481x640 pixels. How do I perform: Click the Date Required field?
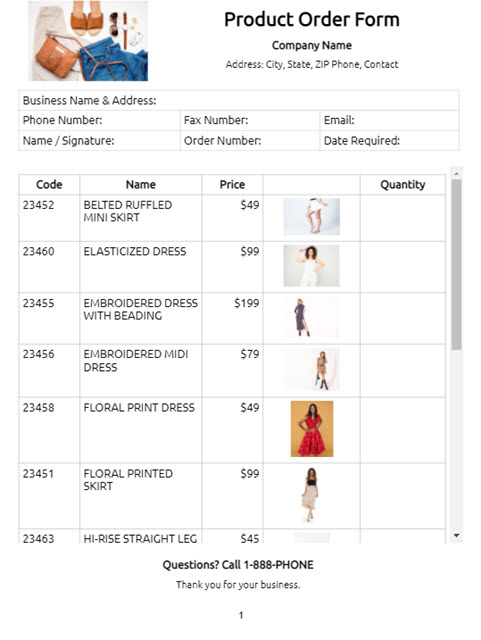coord(390,141)
